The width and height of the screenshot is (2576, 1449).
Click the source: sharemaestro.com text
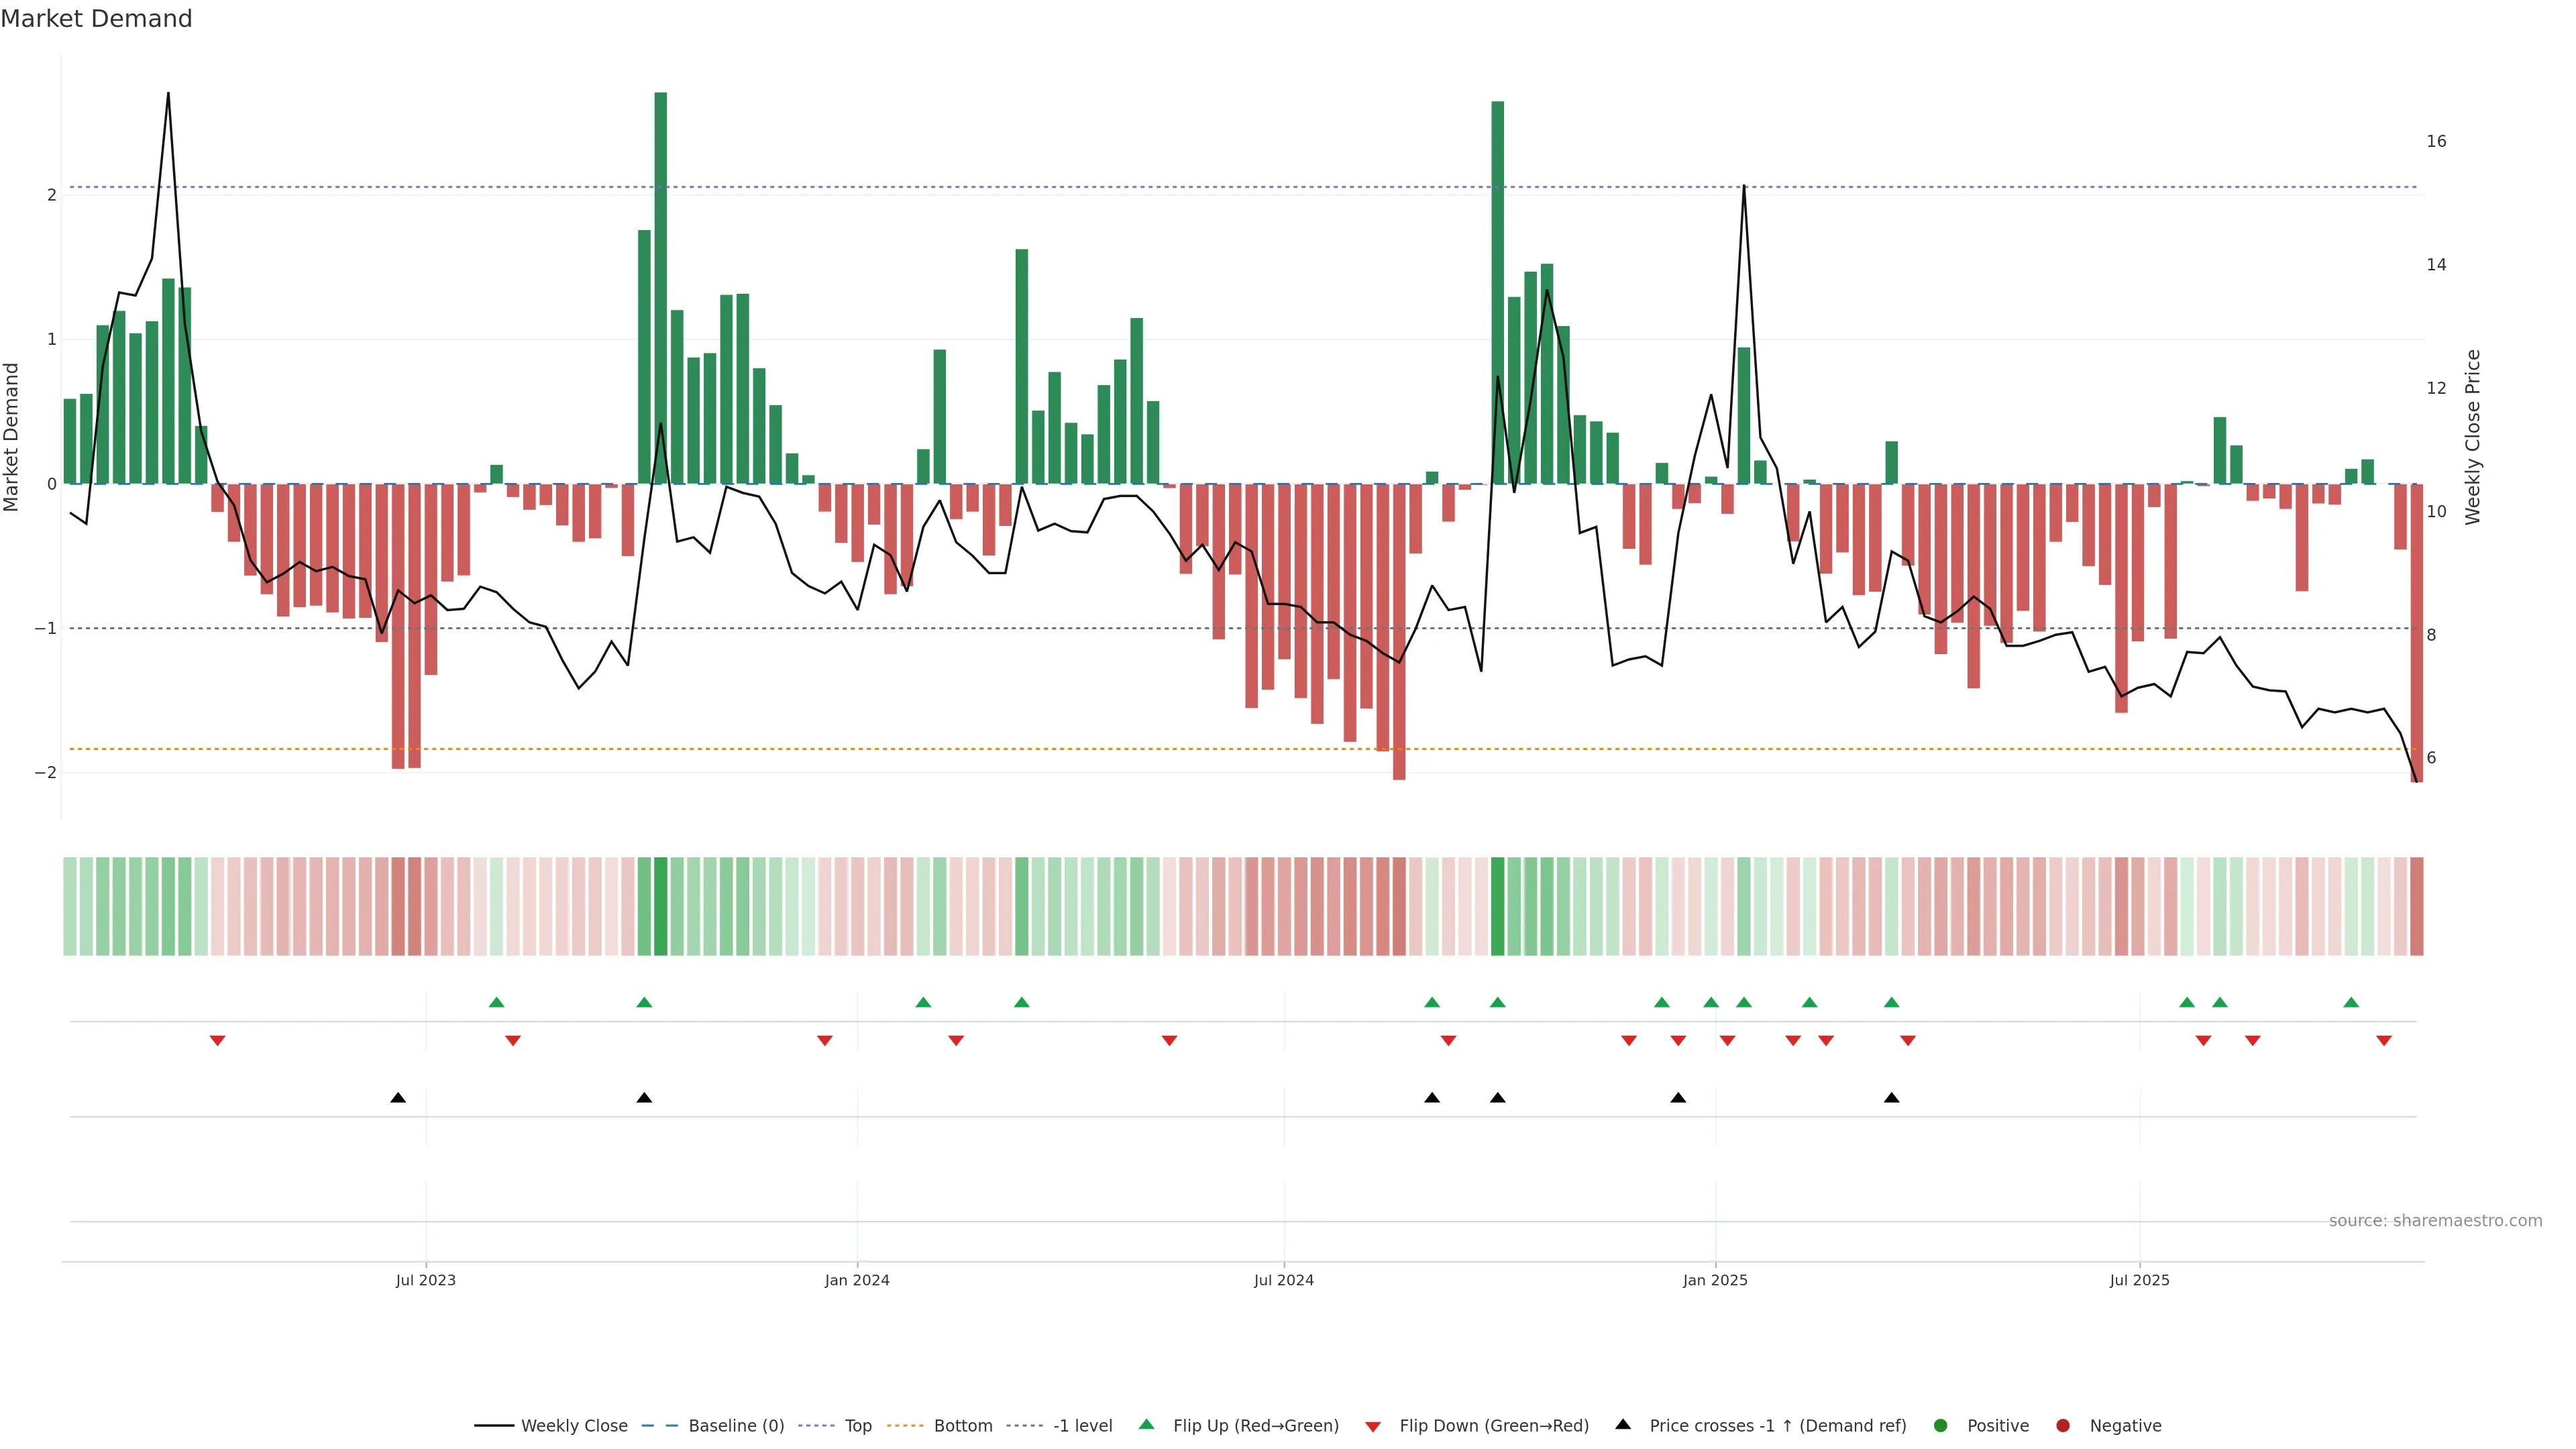(2435, 1221)
